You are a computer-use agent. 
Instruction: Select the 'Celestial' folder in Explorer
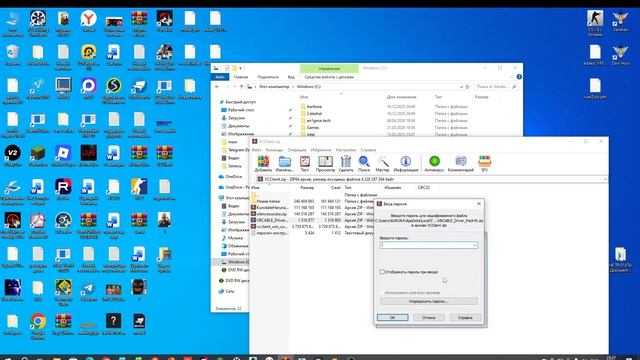point(314,113)
